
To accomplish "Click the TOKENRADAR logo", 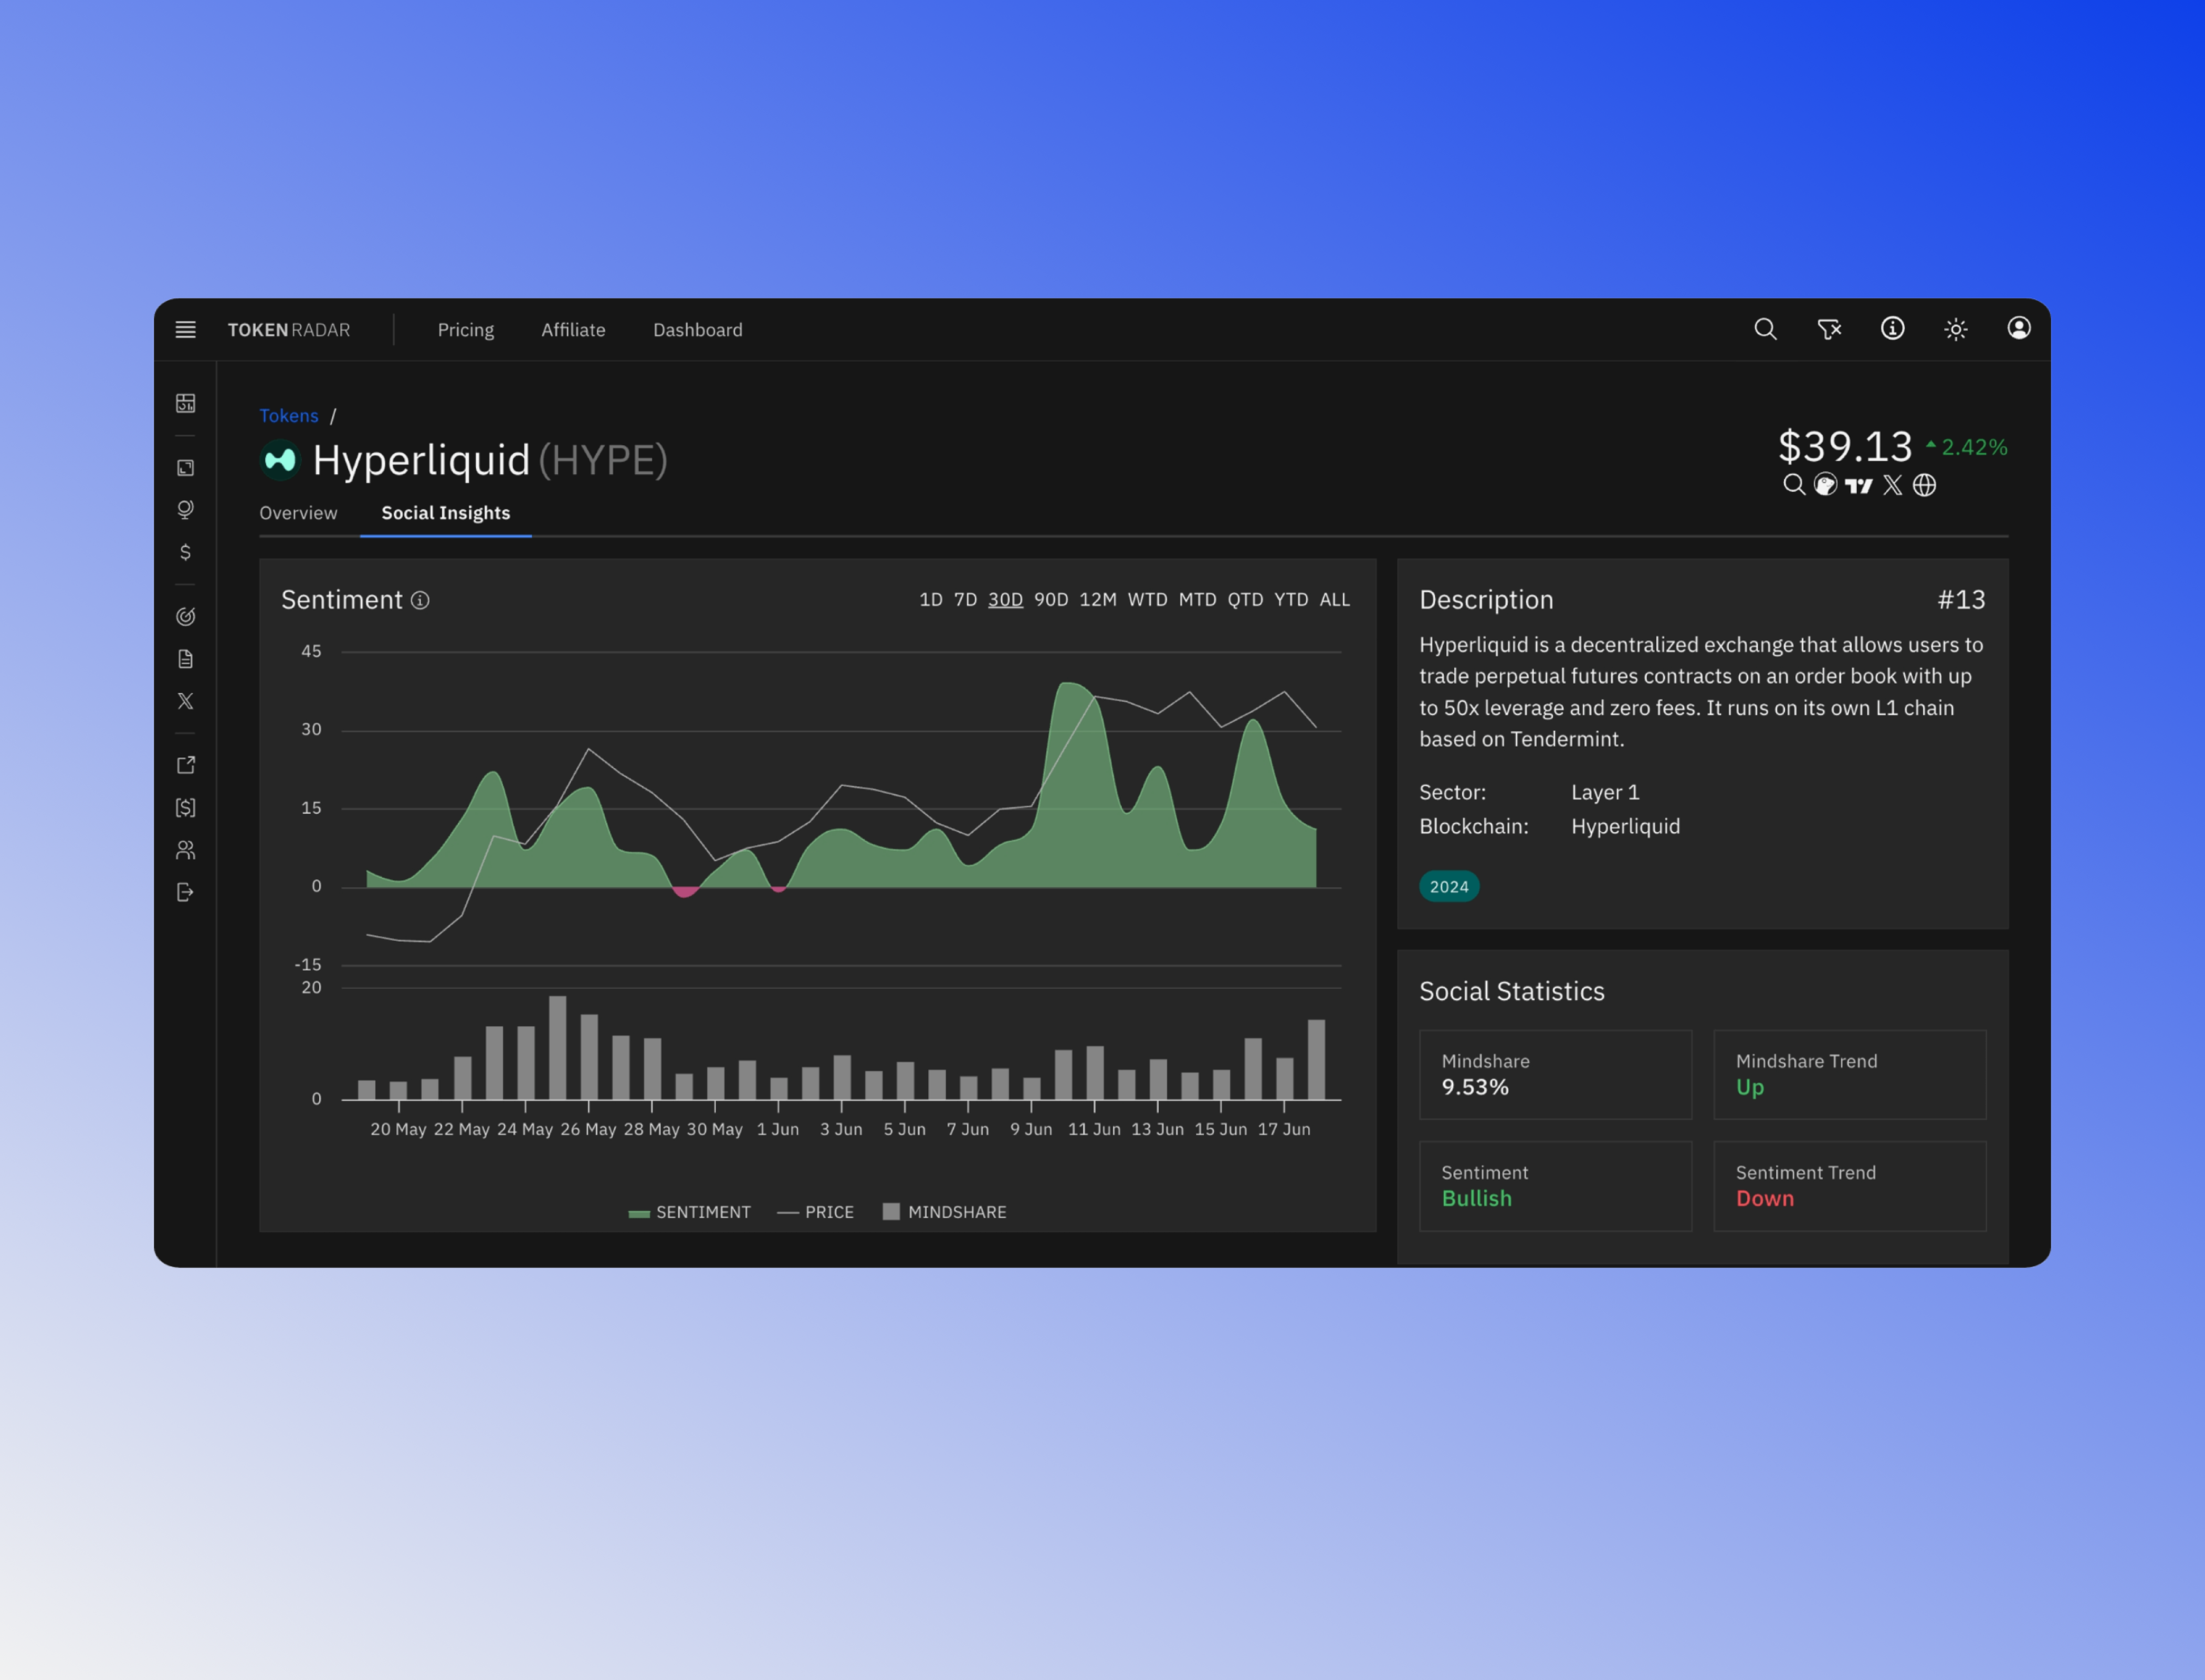I will point(289,330).
